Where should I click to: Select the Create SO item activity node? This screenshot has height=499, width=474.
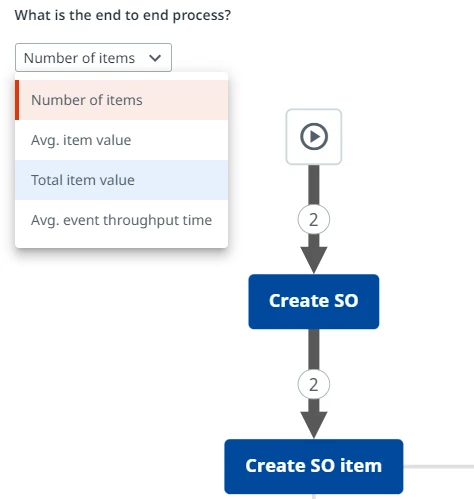[314, 466]
